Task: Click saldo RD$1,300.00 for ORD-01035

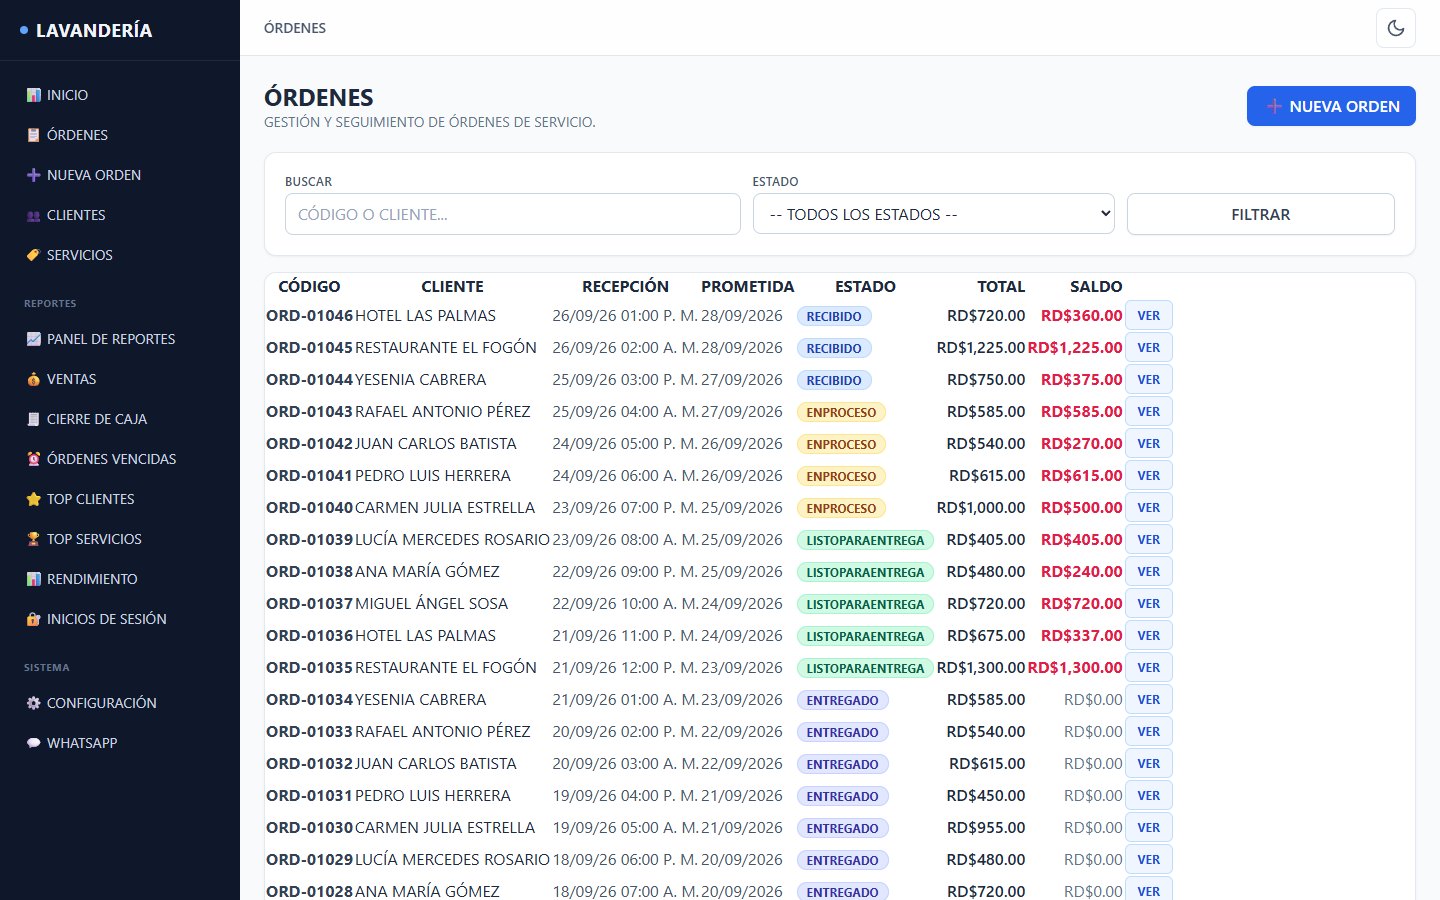Action: coord(1075,667)
